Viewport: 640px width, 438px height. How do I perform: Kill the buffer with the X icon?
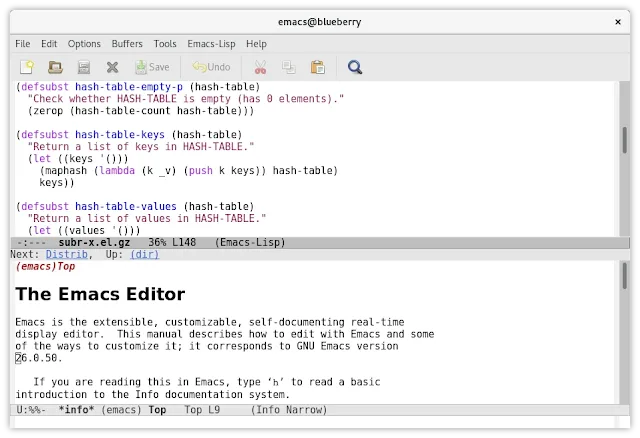pos(112,67)
